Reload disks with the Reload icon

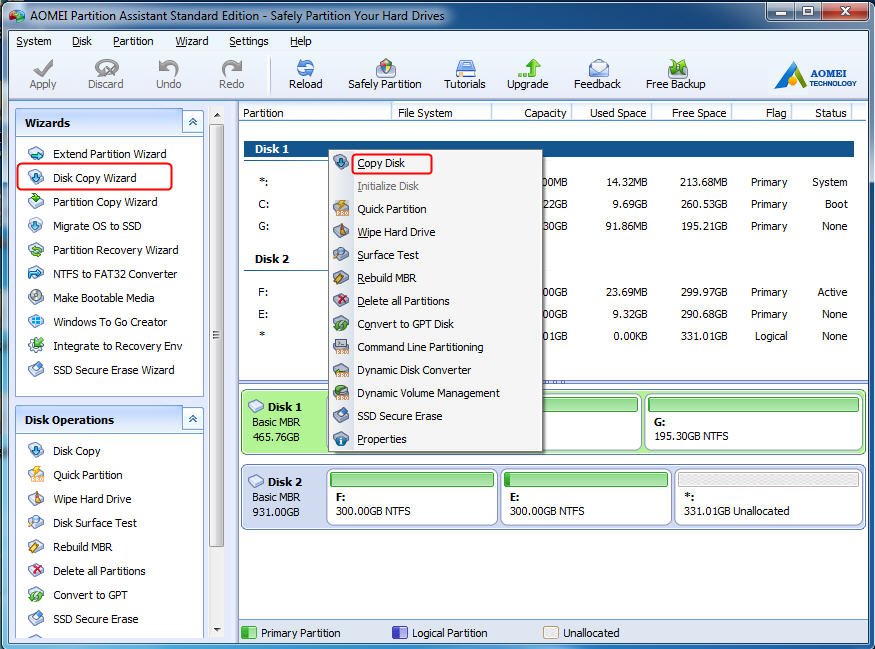click(x=305, y=68)
